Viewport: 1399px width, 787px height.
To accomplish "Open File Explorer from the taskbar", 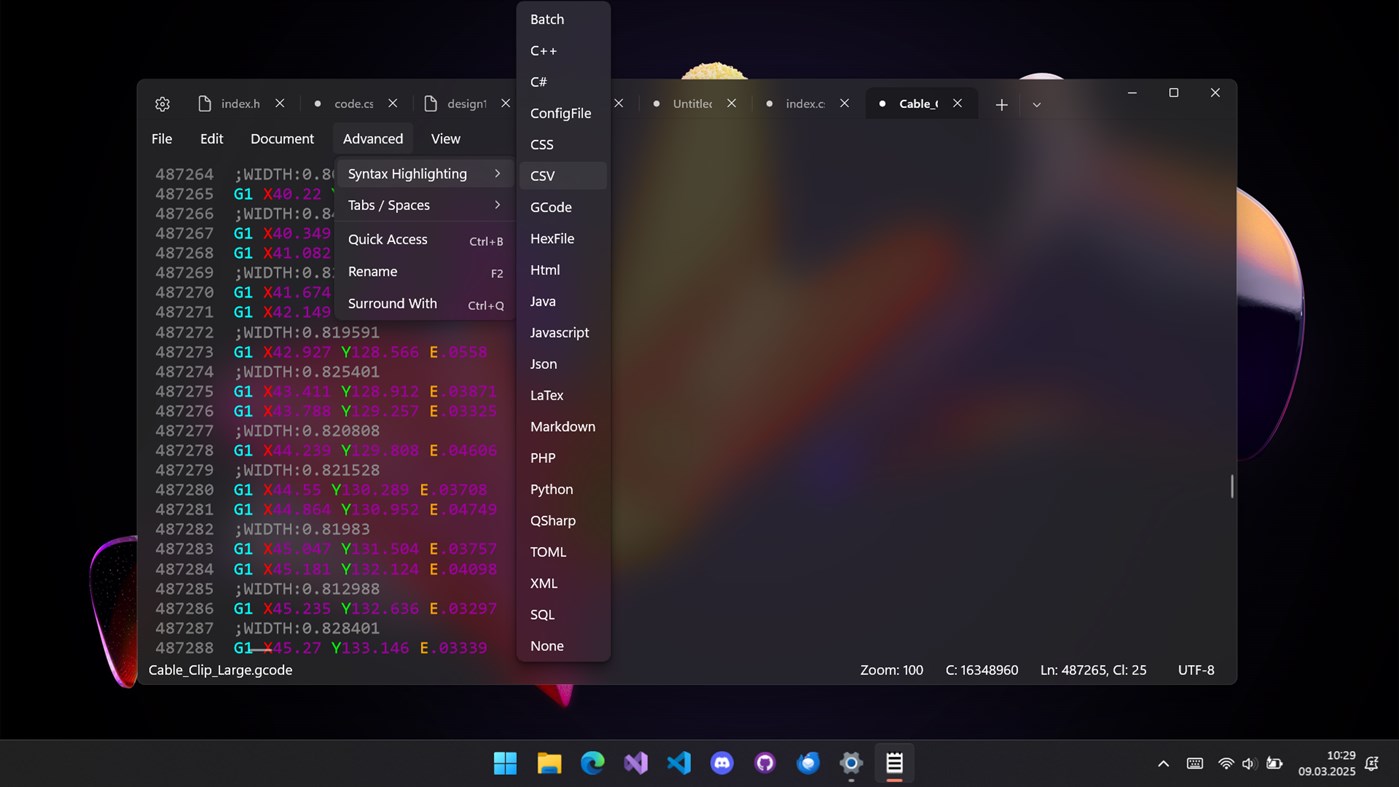I will pyautogui.click(x=549, y=764).
